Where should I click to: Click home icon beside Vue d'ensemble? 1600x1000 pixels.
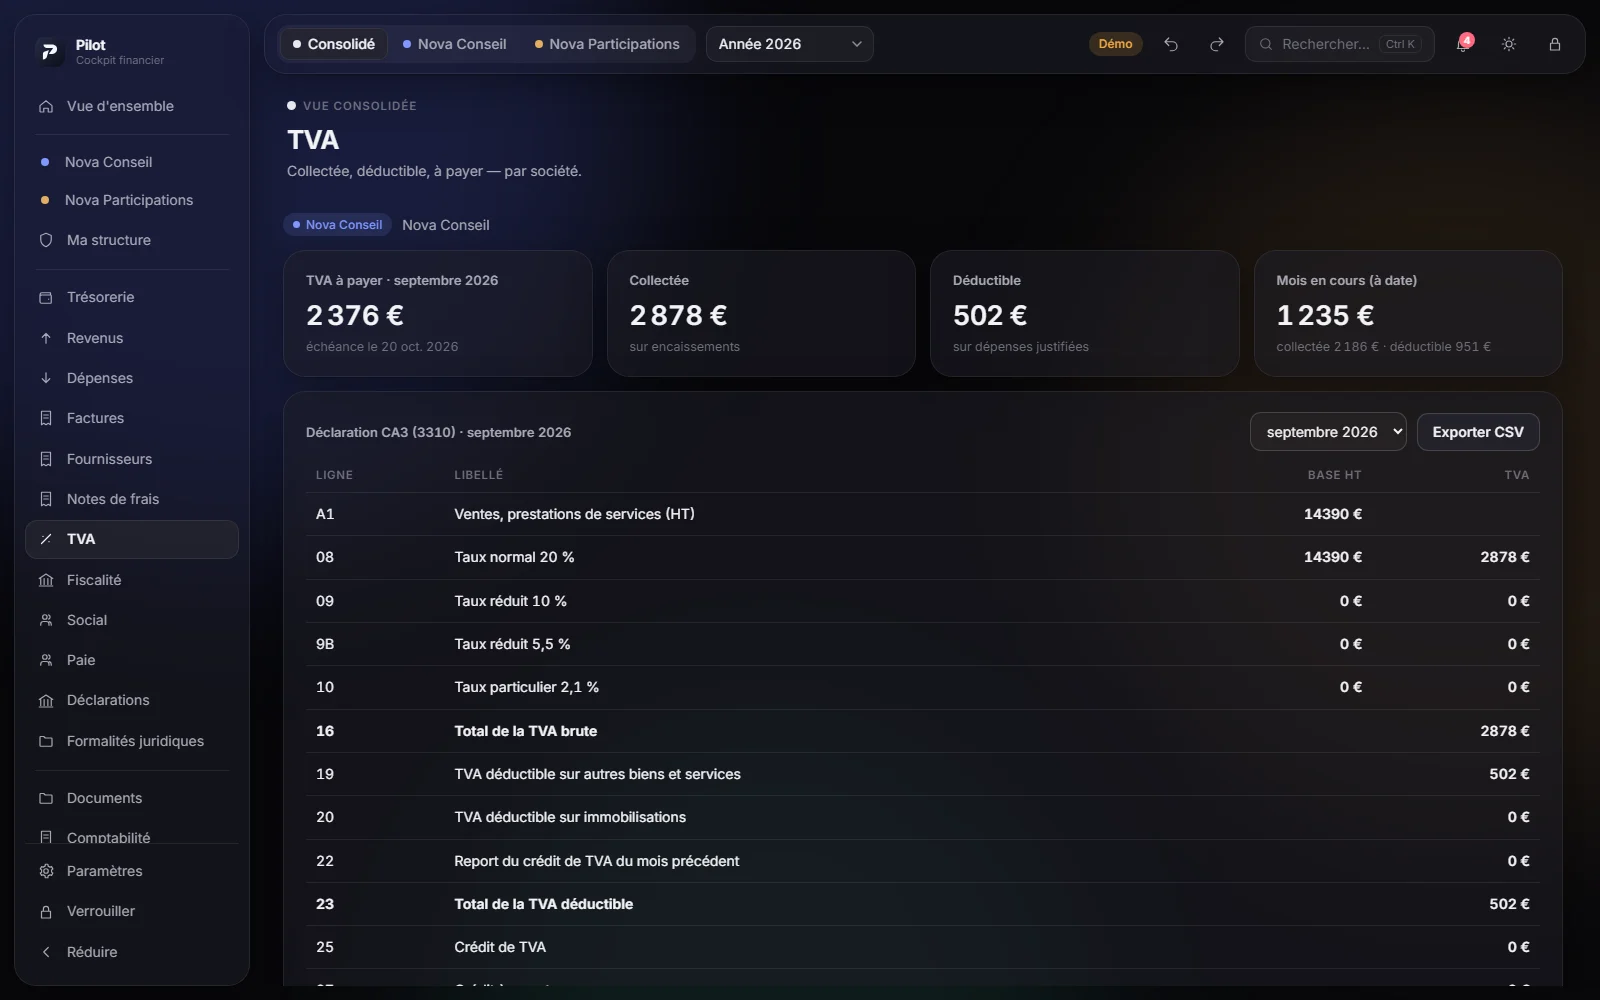click(46, 106)
